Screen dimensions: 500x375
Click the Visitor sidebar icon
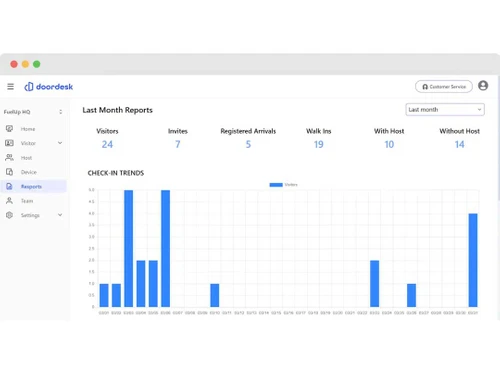click(x=9, y=143)
